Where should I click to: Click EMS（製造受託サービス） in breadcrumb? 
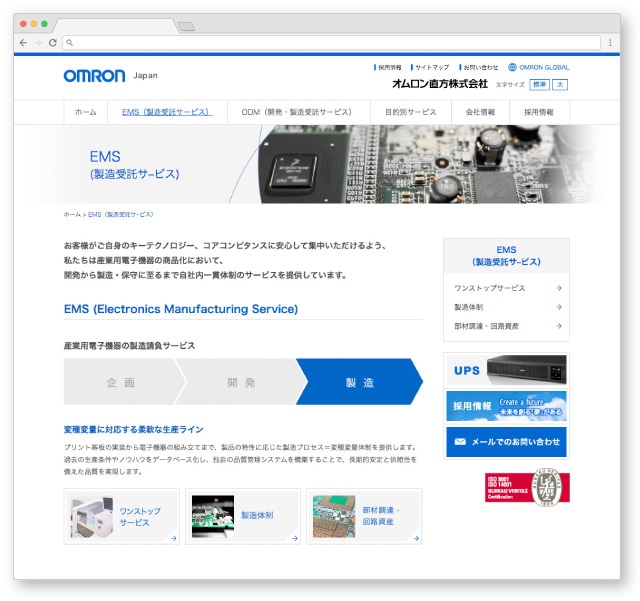pyautogui.click(x=120, y=214)
